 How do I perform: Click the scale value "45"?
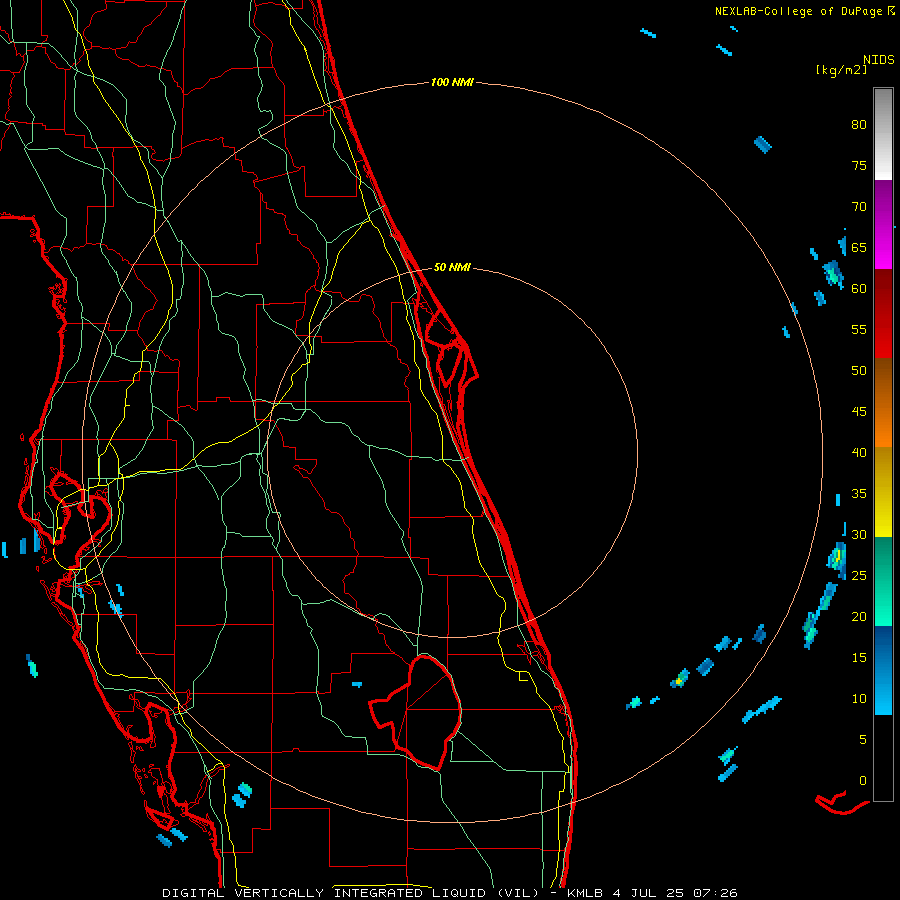(859, 412)
